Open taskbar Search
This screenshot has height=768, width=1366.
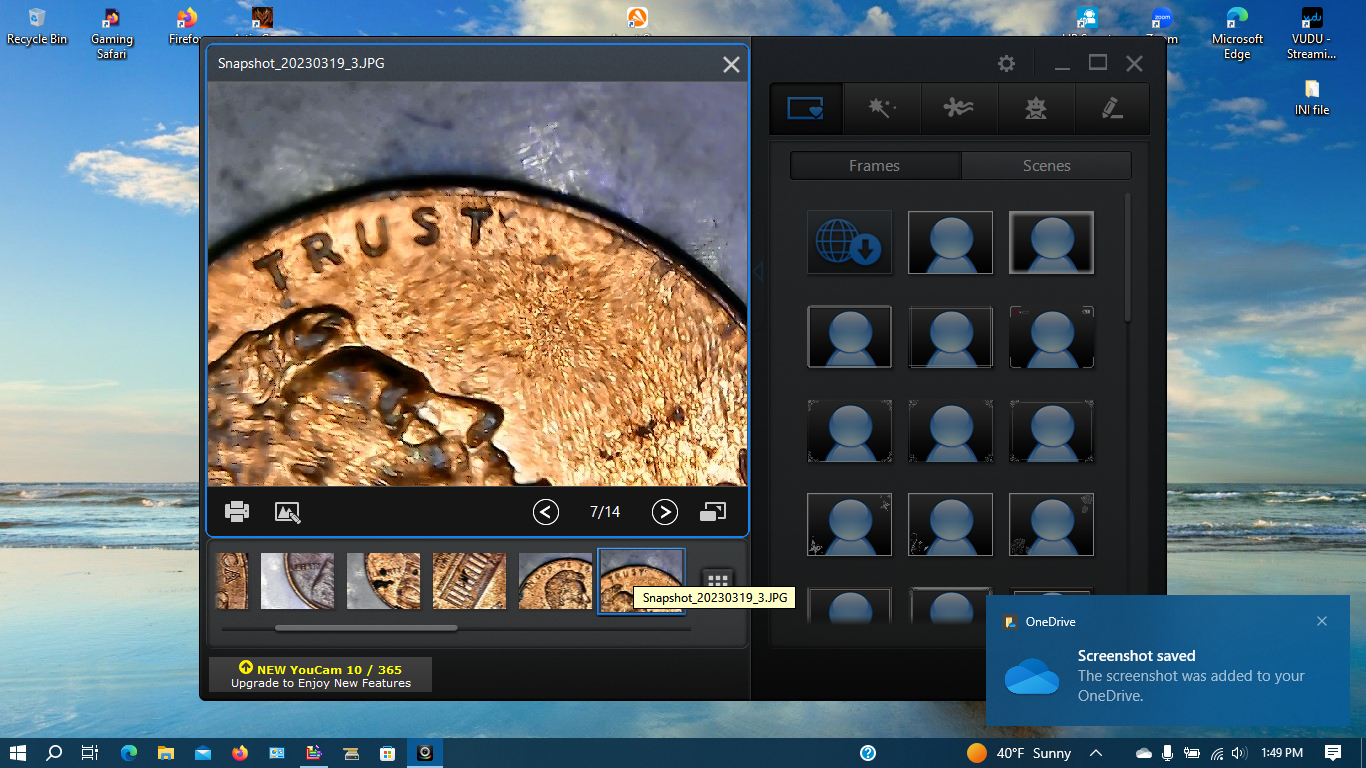(55, 753)
